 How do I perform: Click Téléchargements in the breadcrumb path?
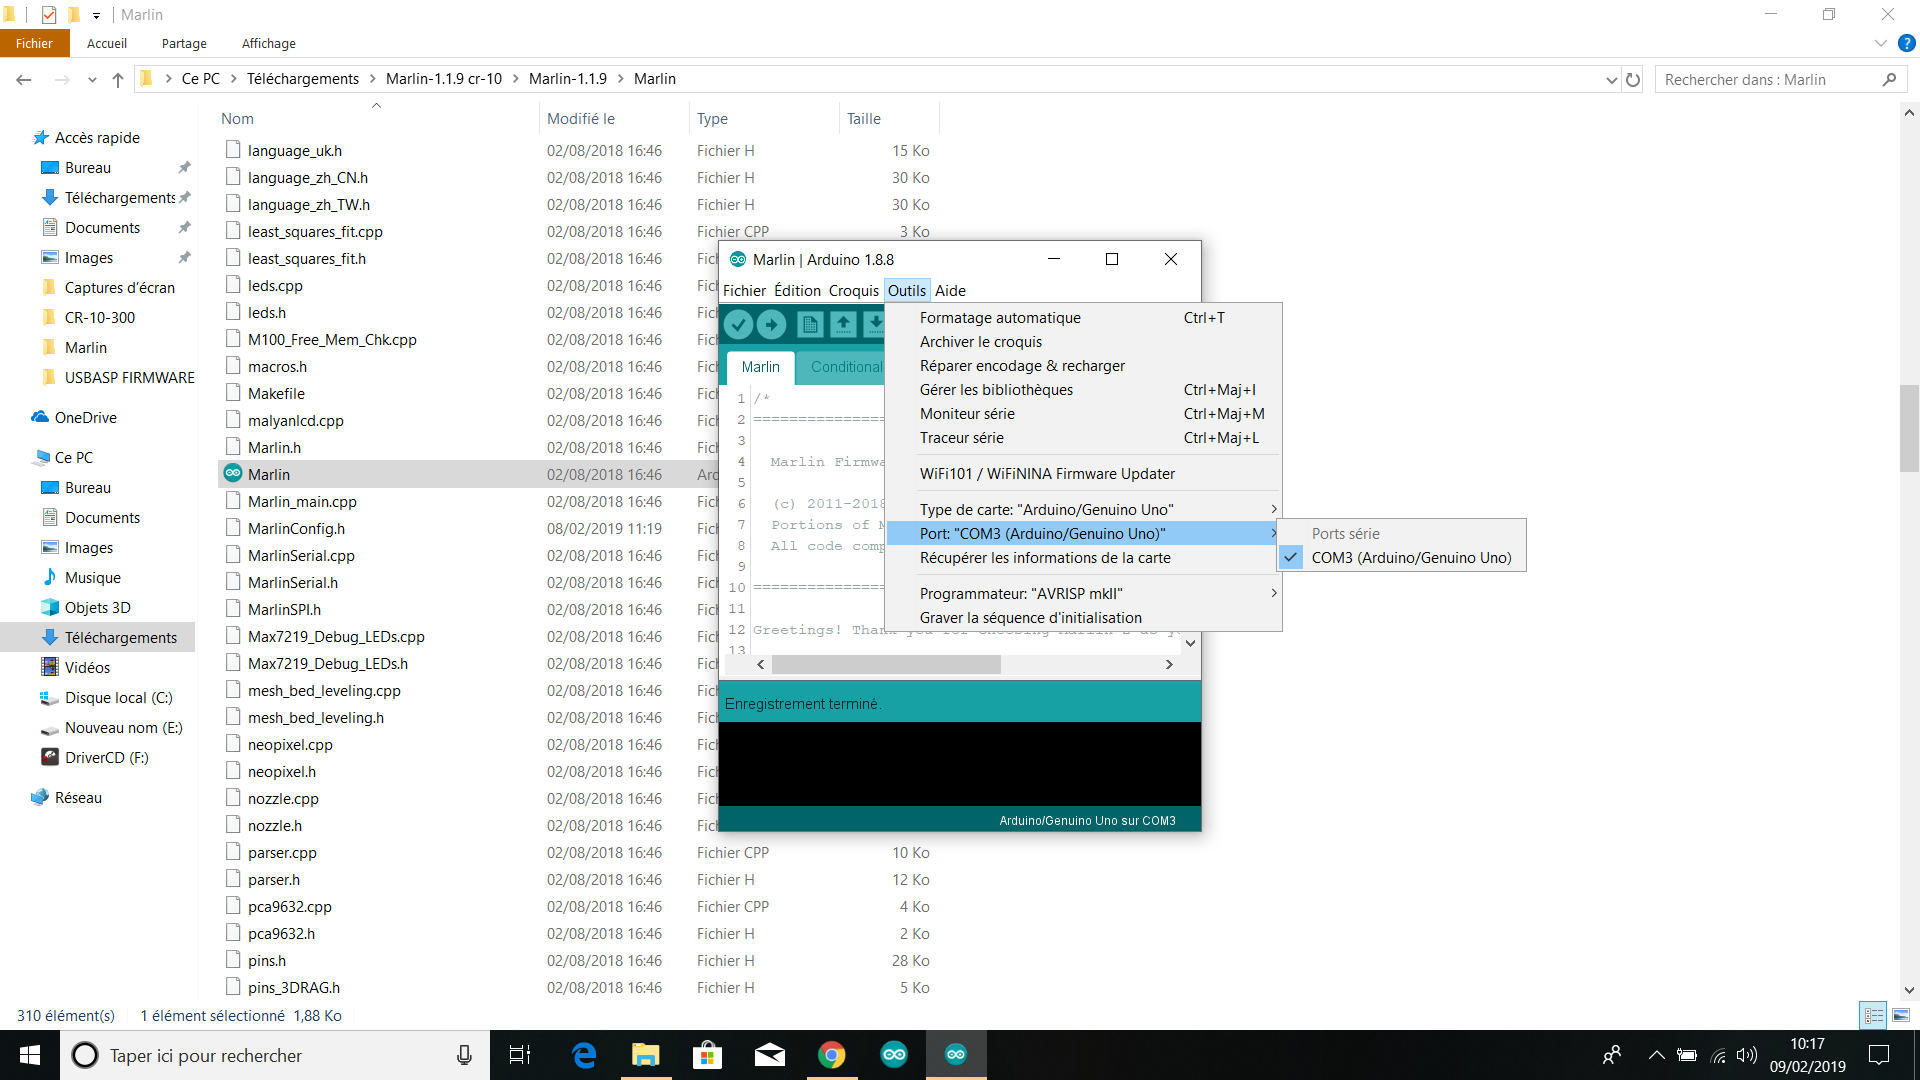click(302, 79)
